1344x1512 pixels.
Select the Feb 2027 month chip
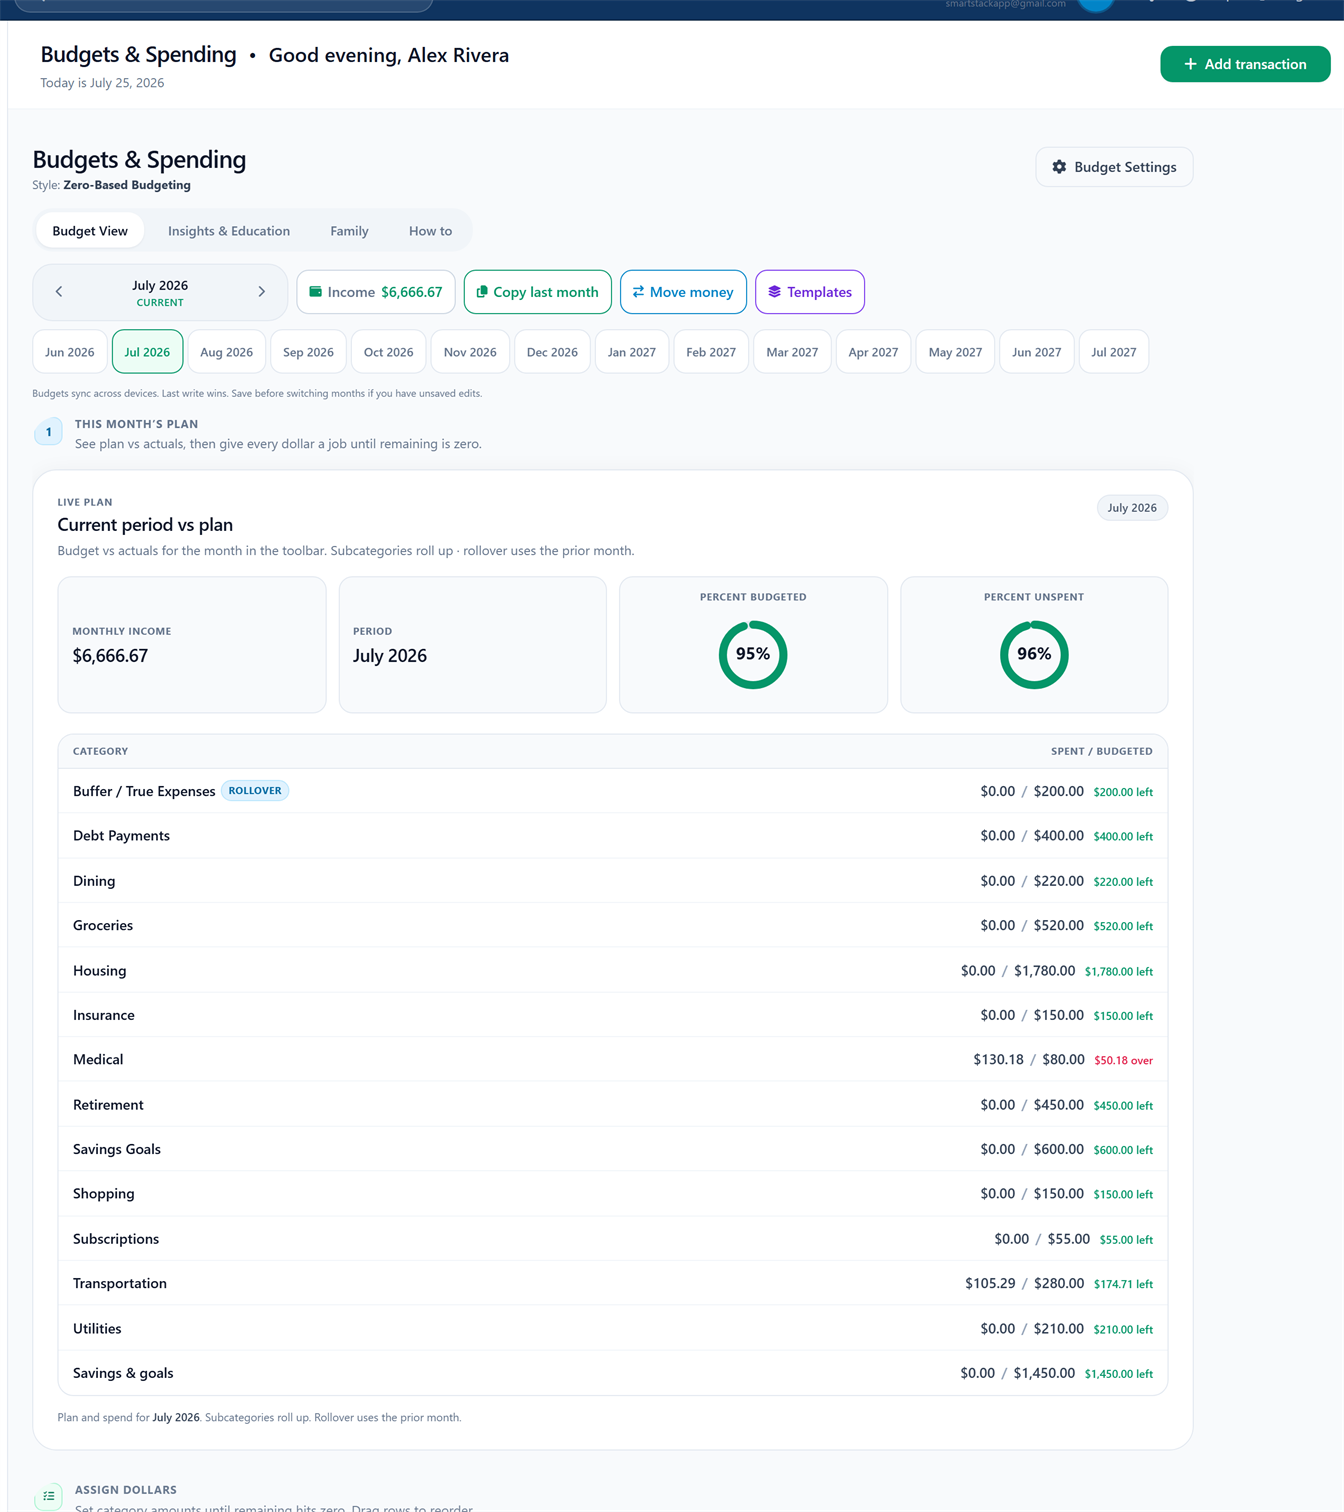click(711, 352)
